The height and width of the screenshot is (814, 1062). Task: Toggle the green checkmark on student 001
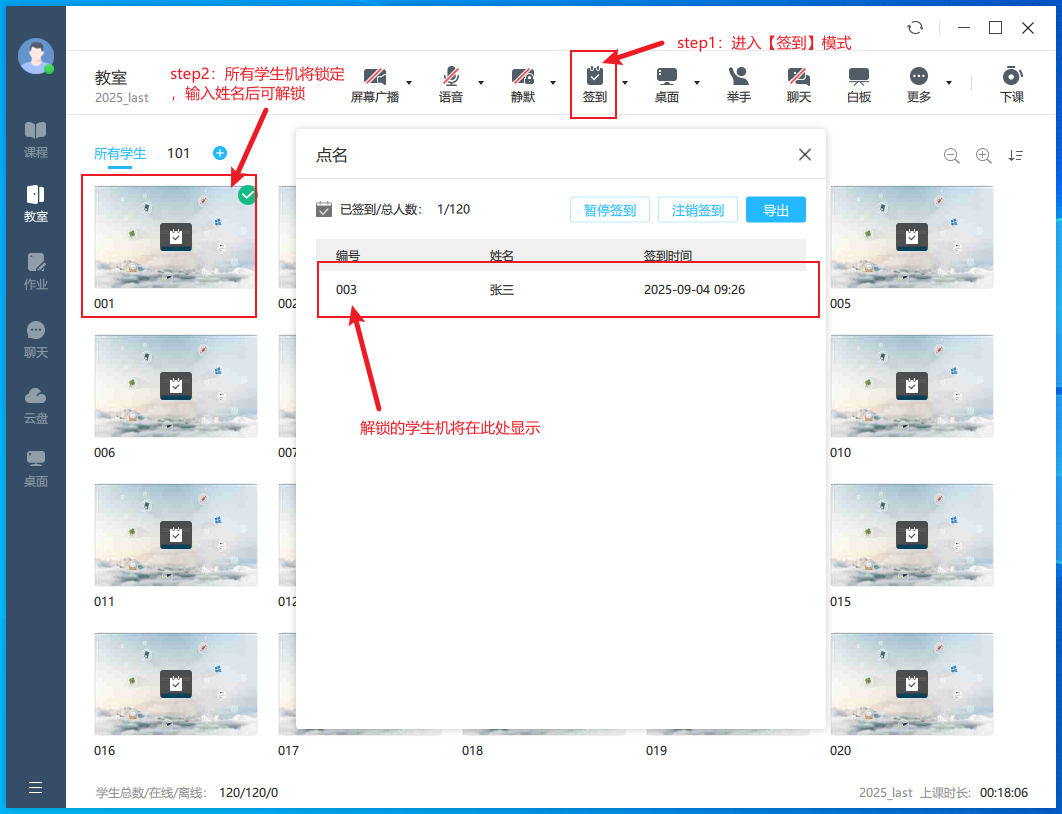[x=247, y=195]
